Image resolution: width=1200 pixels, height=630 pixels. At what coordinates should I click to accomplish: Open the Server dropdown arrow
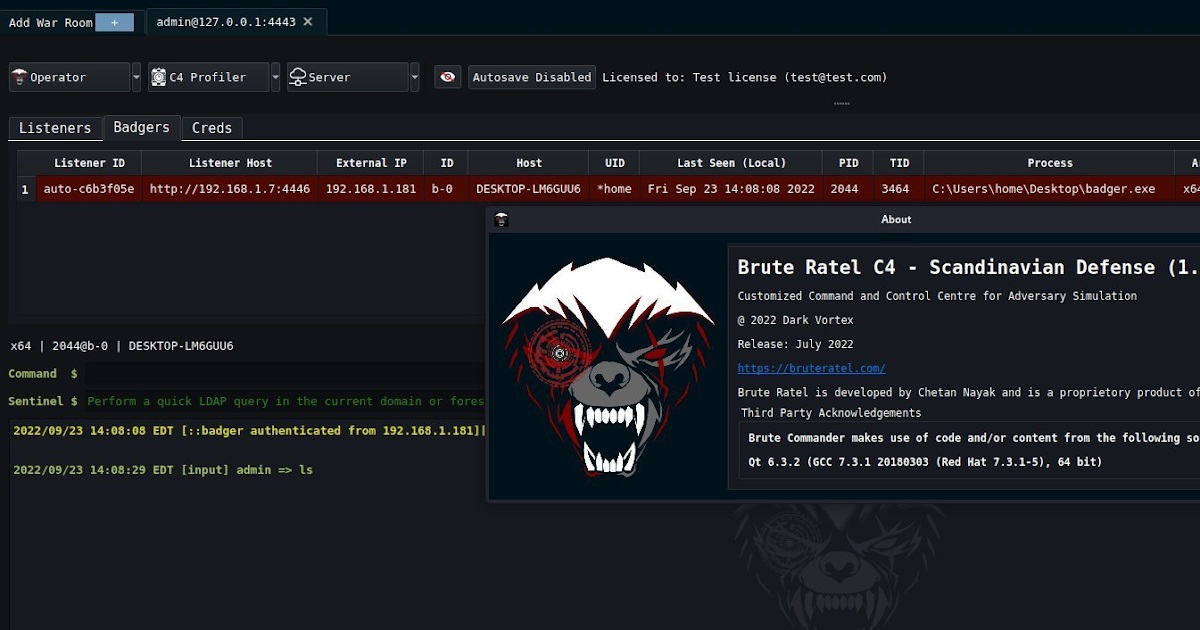click(414, 77)
